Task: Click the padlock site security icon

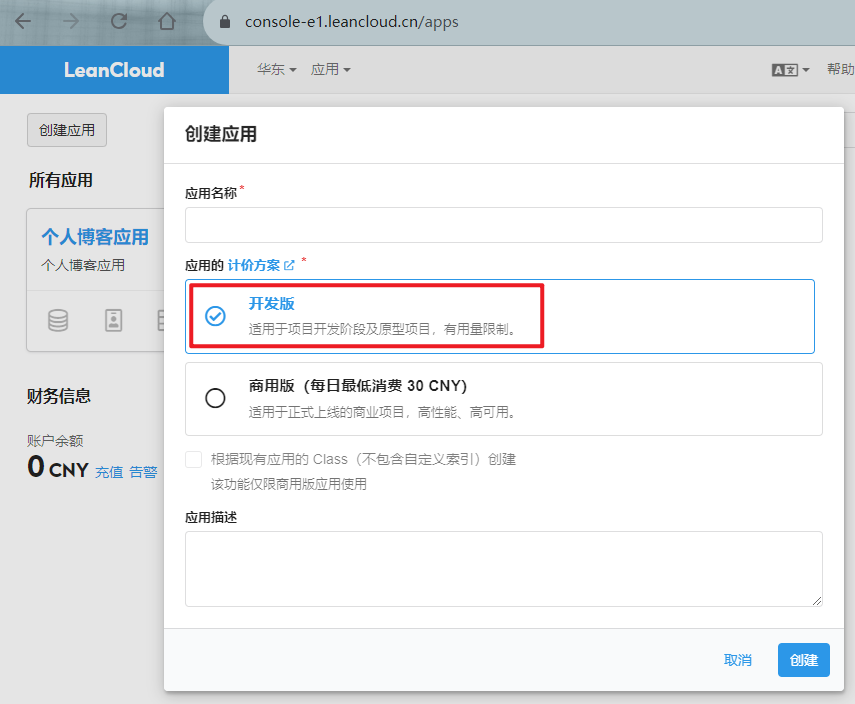Action: pos(224,22)
